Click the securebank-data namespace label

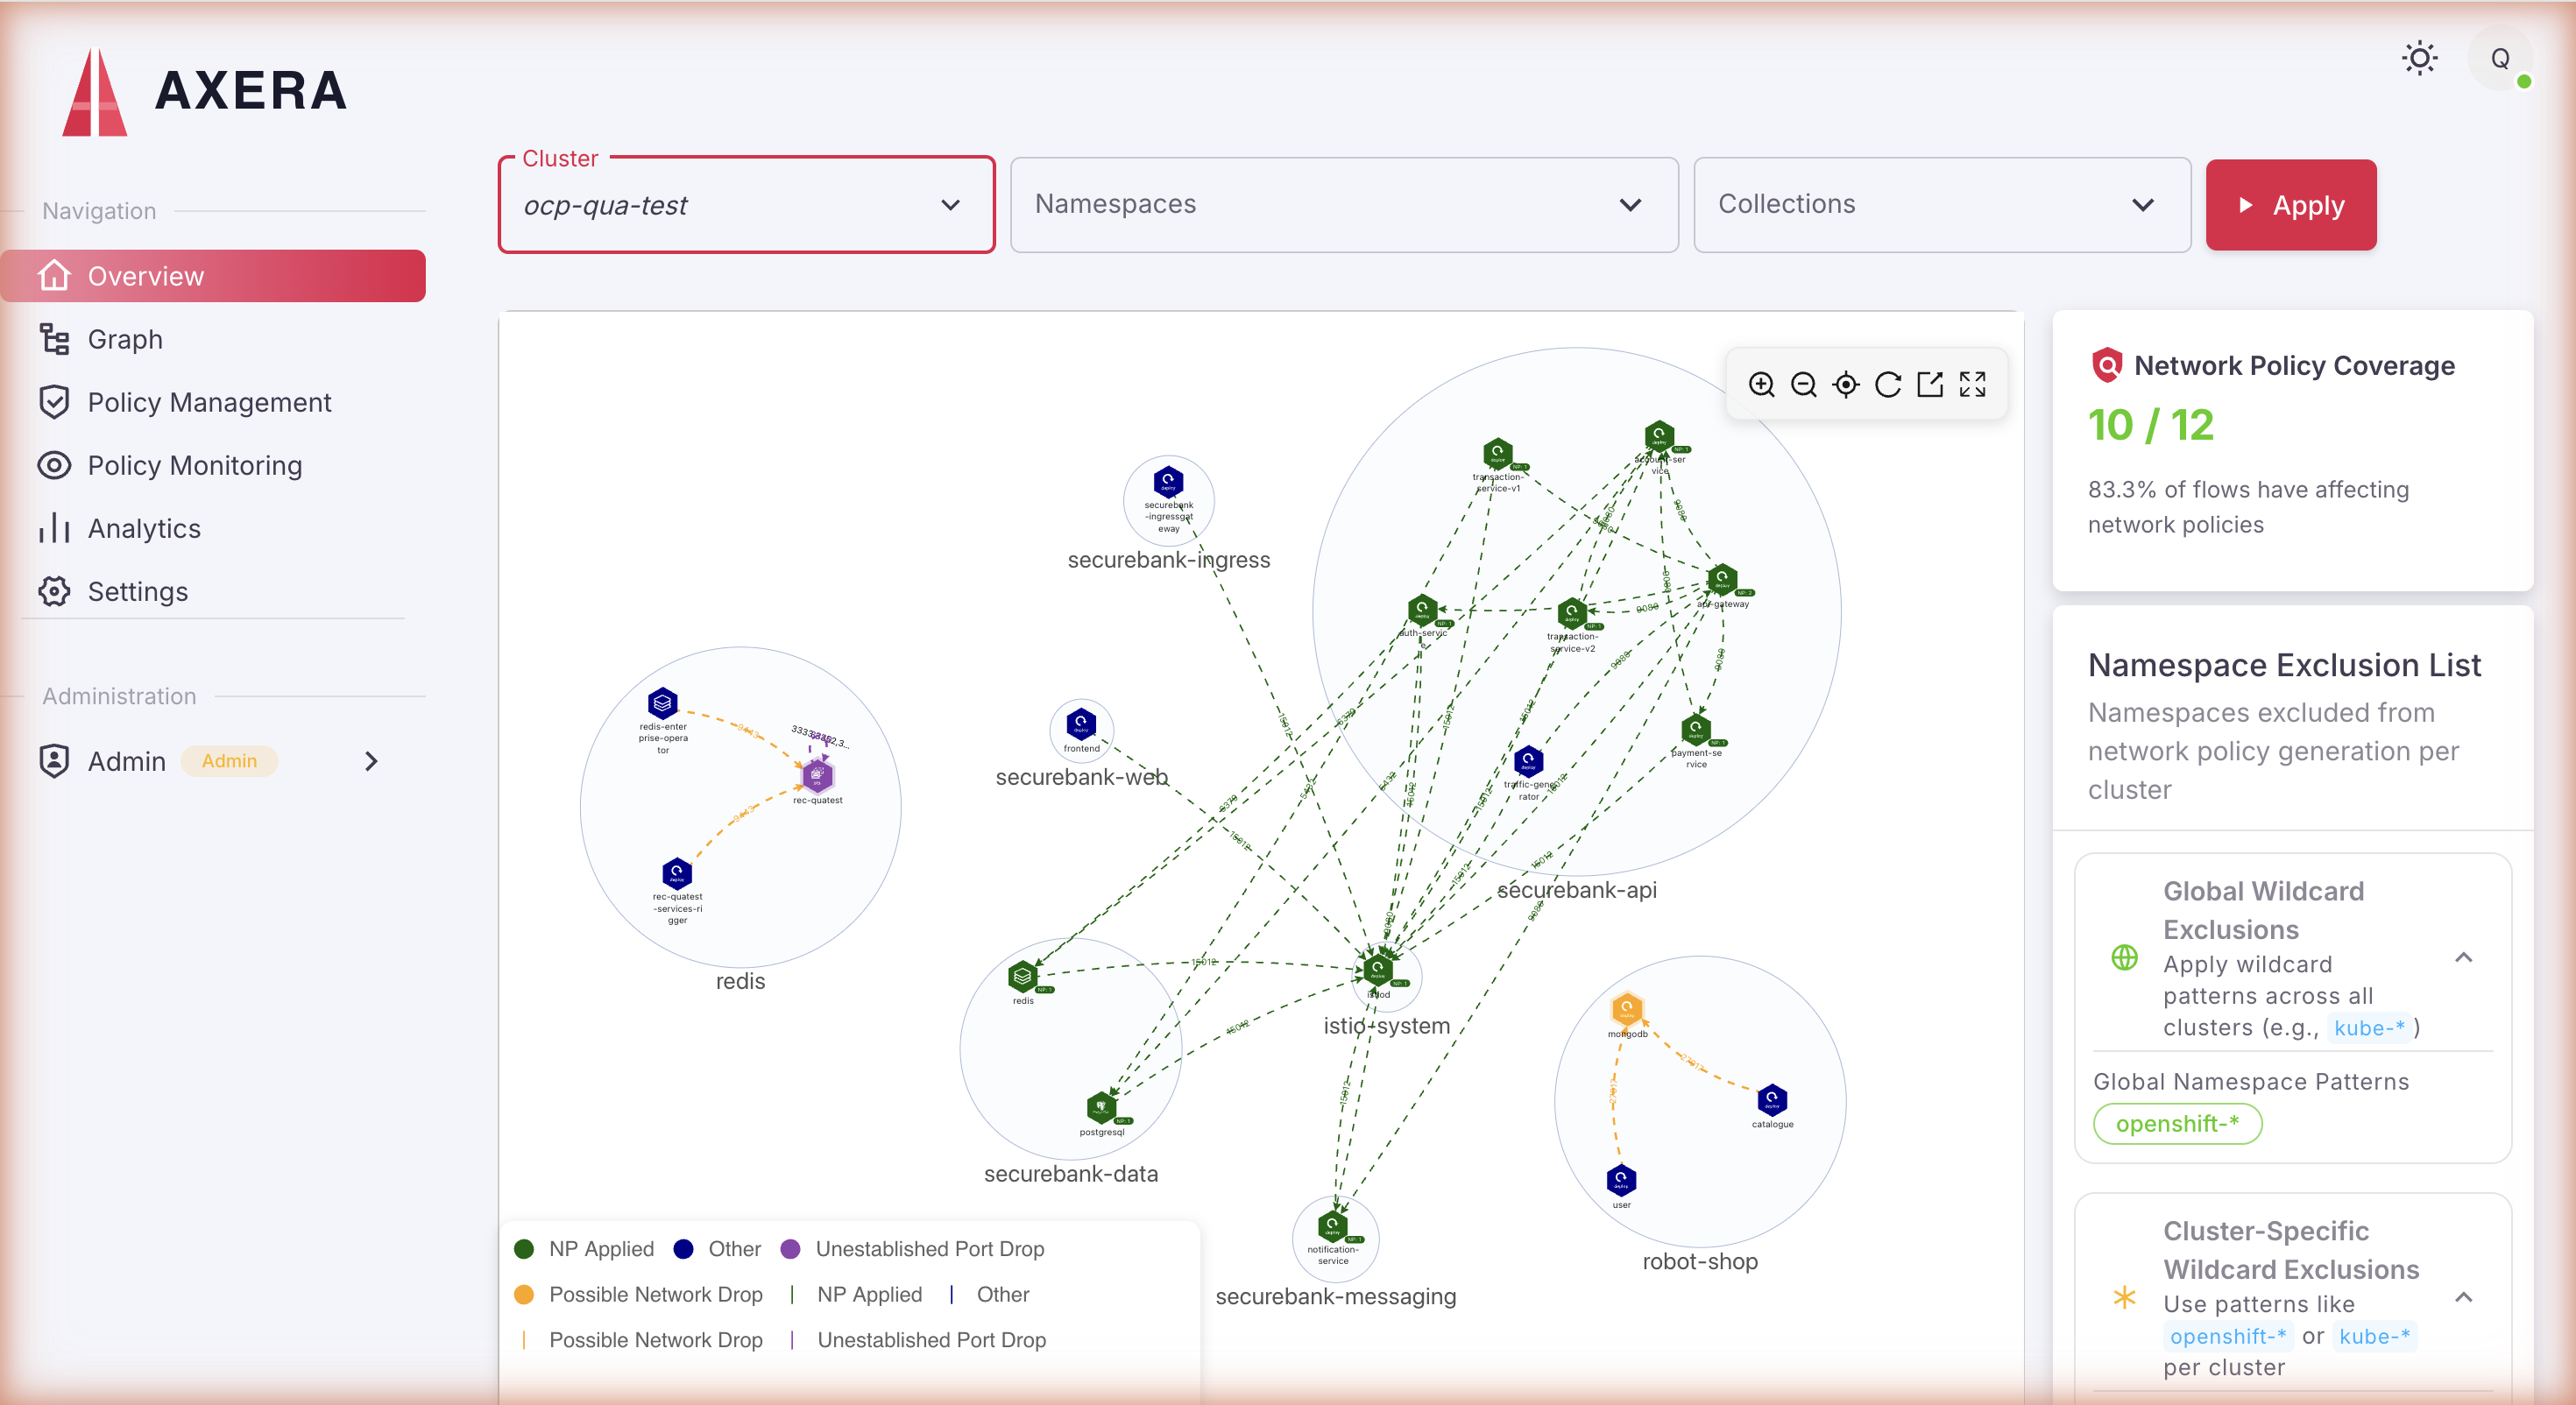click(1071, 1173)
